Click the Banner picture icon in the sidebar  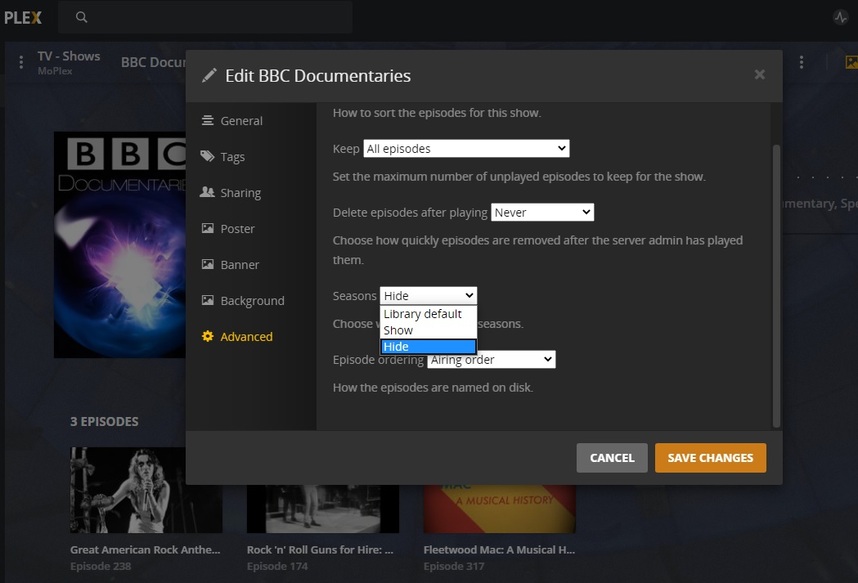(207, 264)
